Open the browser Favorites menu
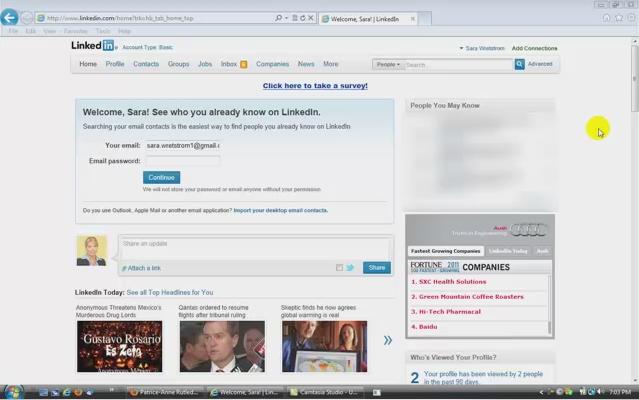This screenshot has width=639, height=400. coord(75,31)
